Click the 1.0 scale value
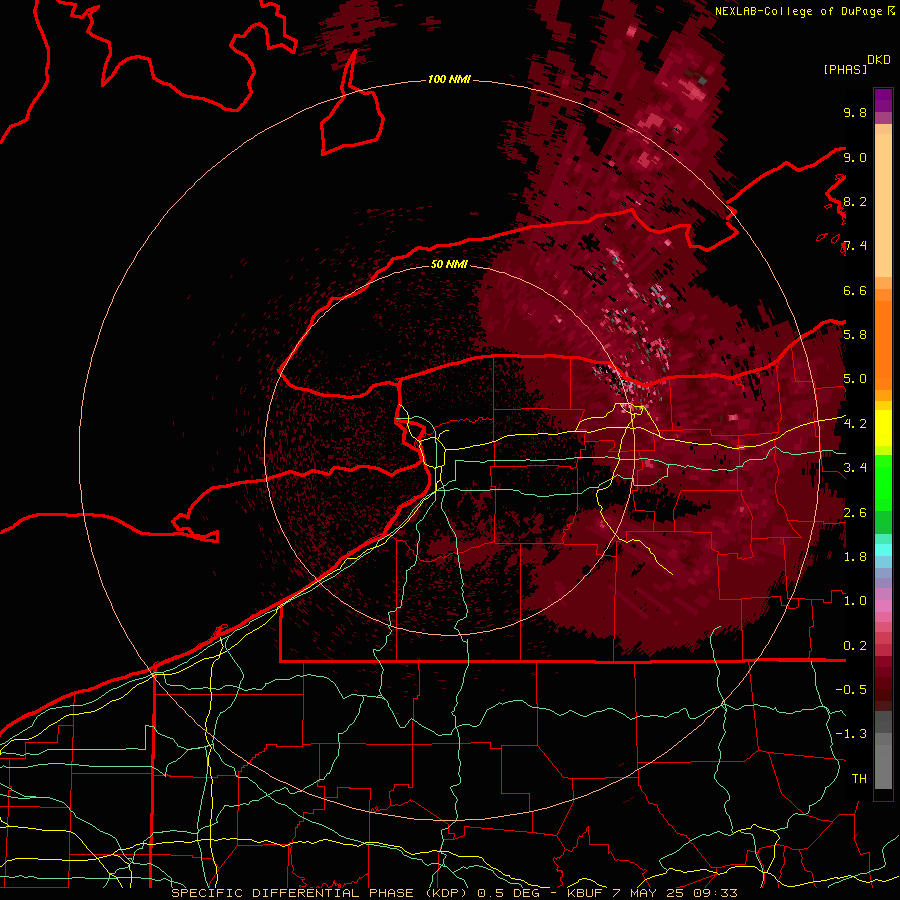The image size is (900, 900). tap(855, 601)
